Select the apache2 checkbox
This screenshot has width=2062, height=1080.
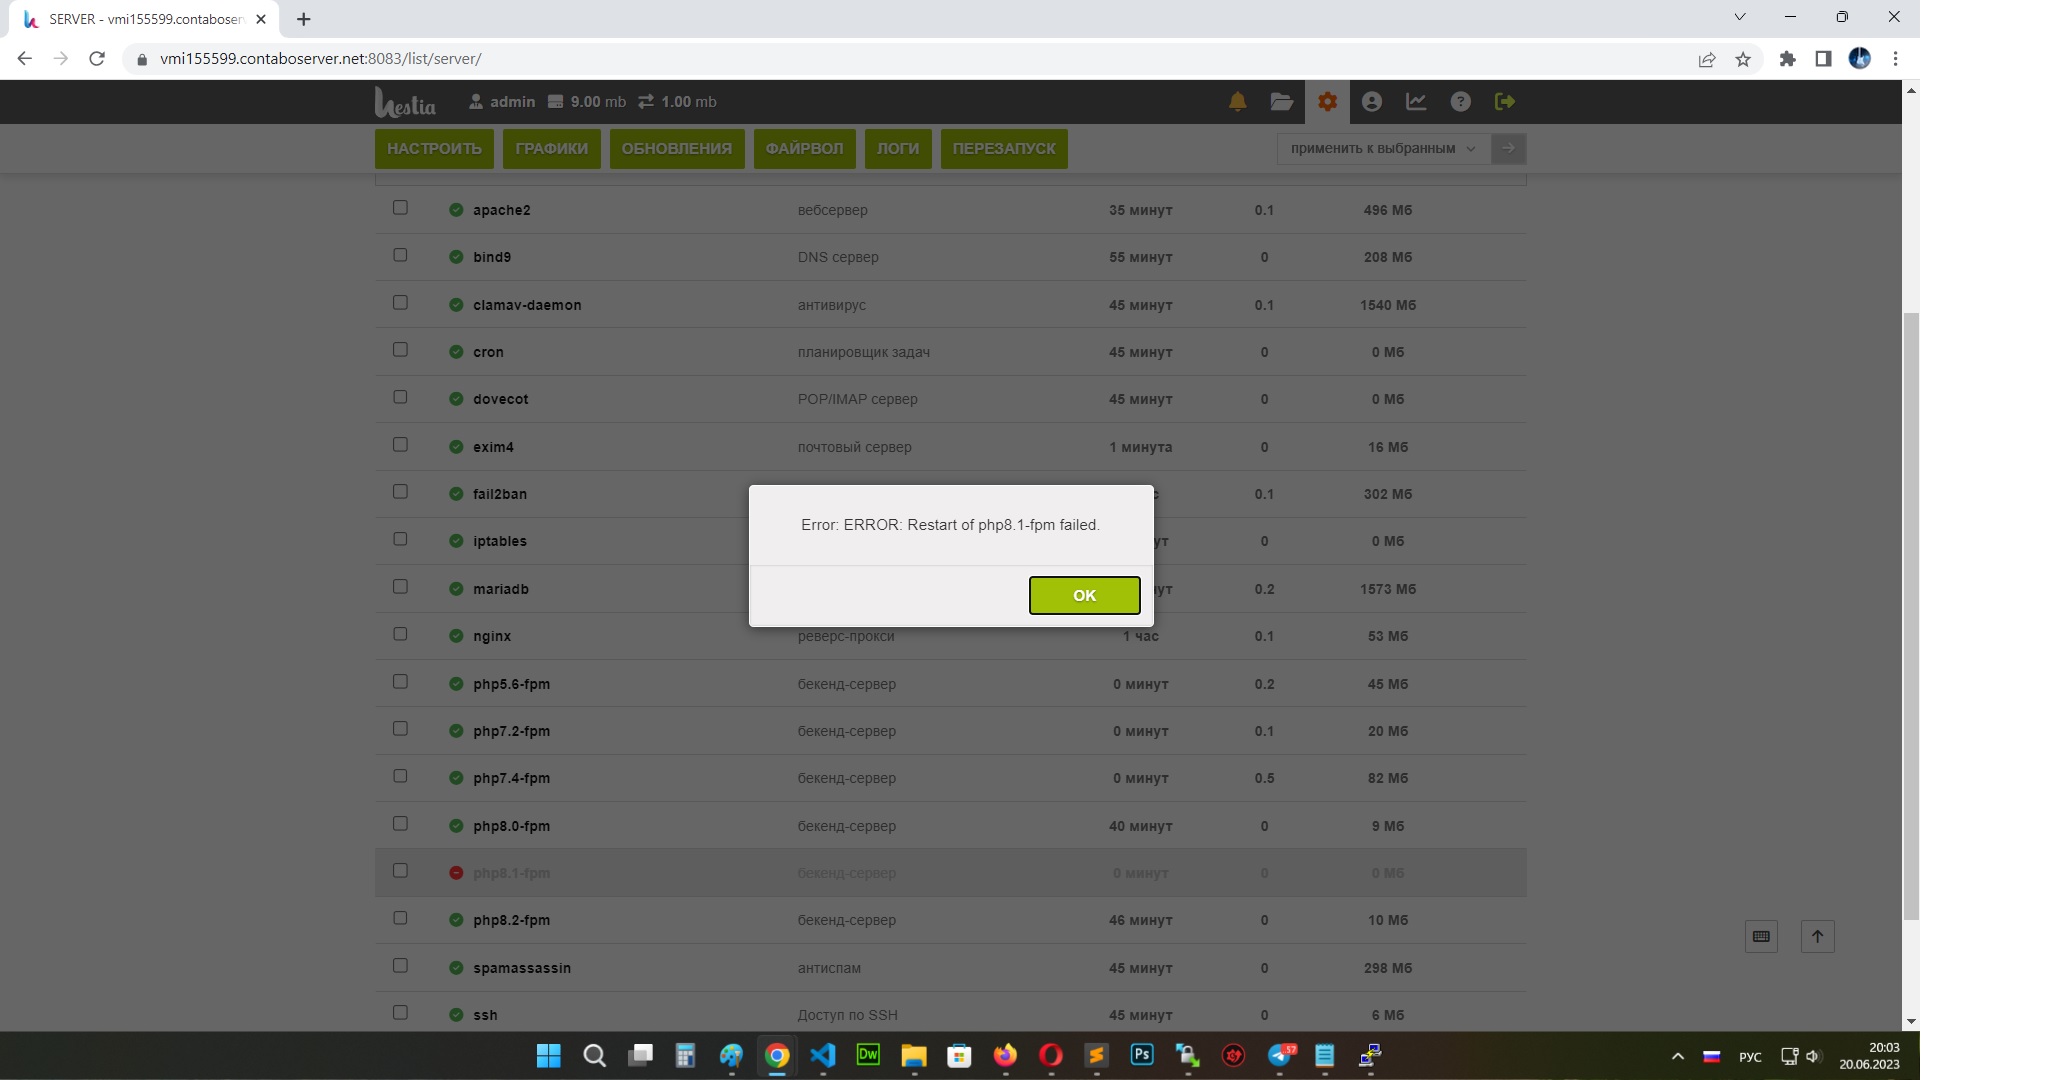(x=400, y=208)
